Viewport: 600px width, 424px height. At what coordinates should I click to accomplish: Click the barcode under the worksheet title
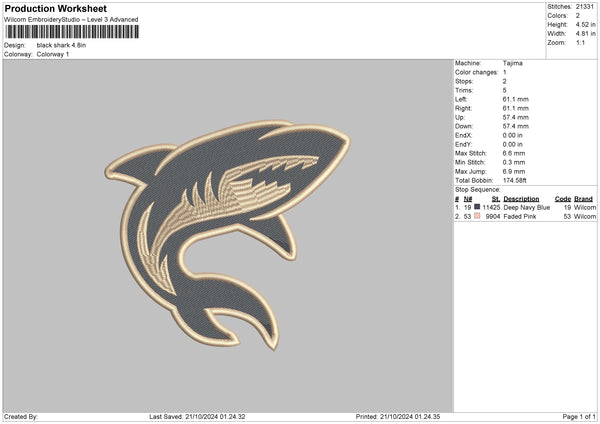tap(70, 32)
